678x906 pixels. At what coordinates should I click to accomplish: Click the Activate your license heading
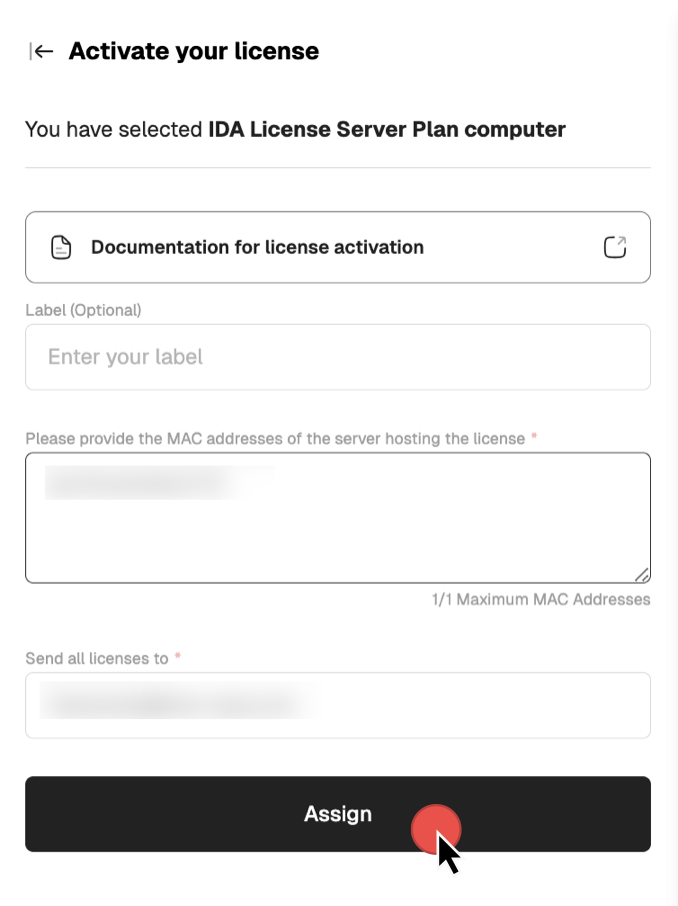[193, 52]
